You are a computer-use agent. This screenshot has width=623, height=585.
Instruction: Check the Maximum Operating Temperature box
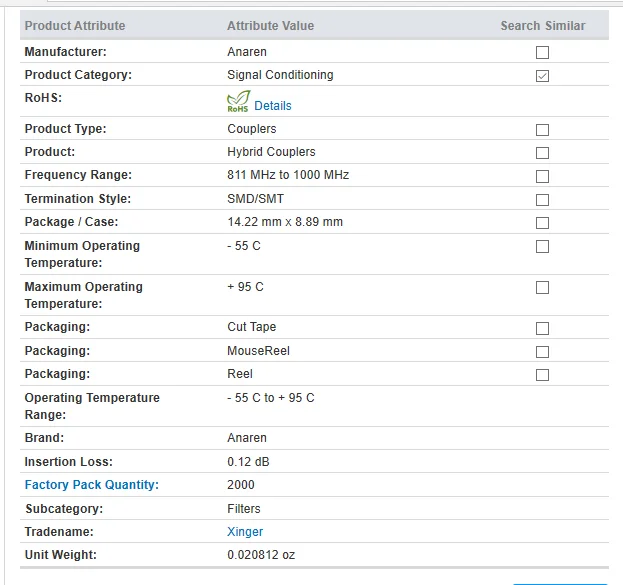pos(542,287)
